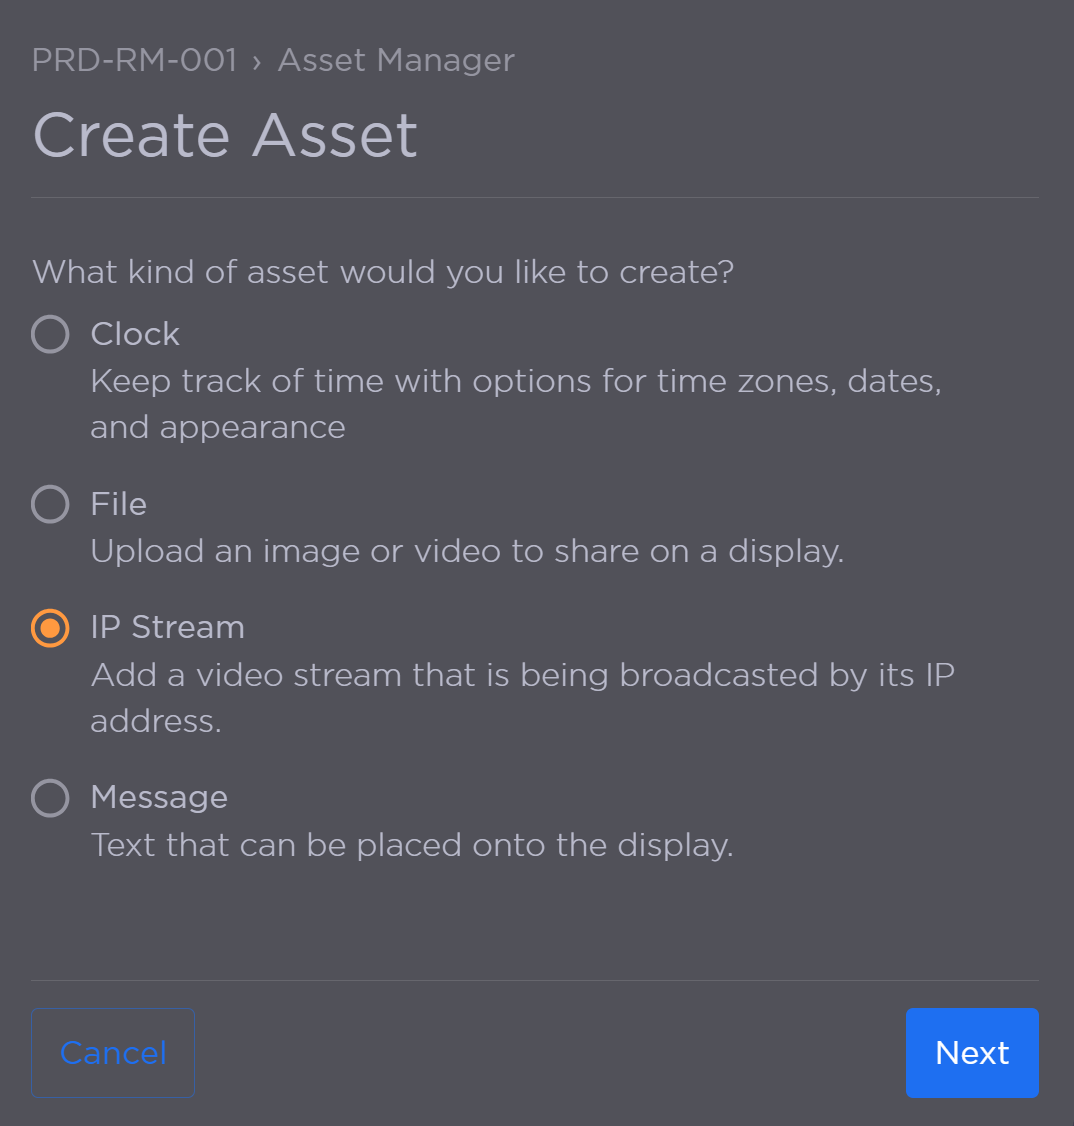Click the IP Stream broadcast description
This screenshot has width=1074, height=1126.
click(x=522, y=698)
